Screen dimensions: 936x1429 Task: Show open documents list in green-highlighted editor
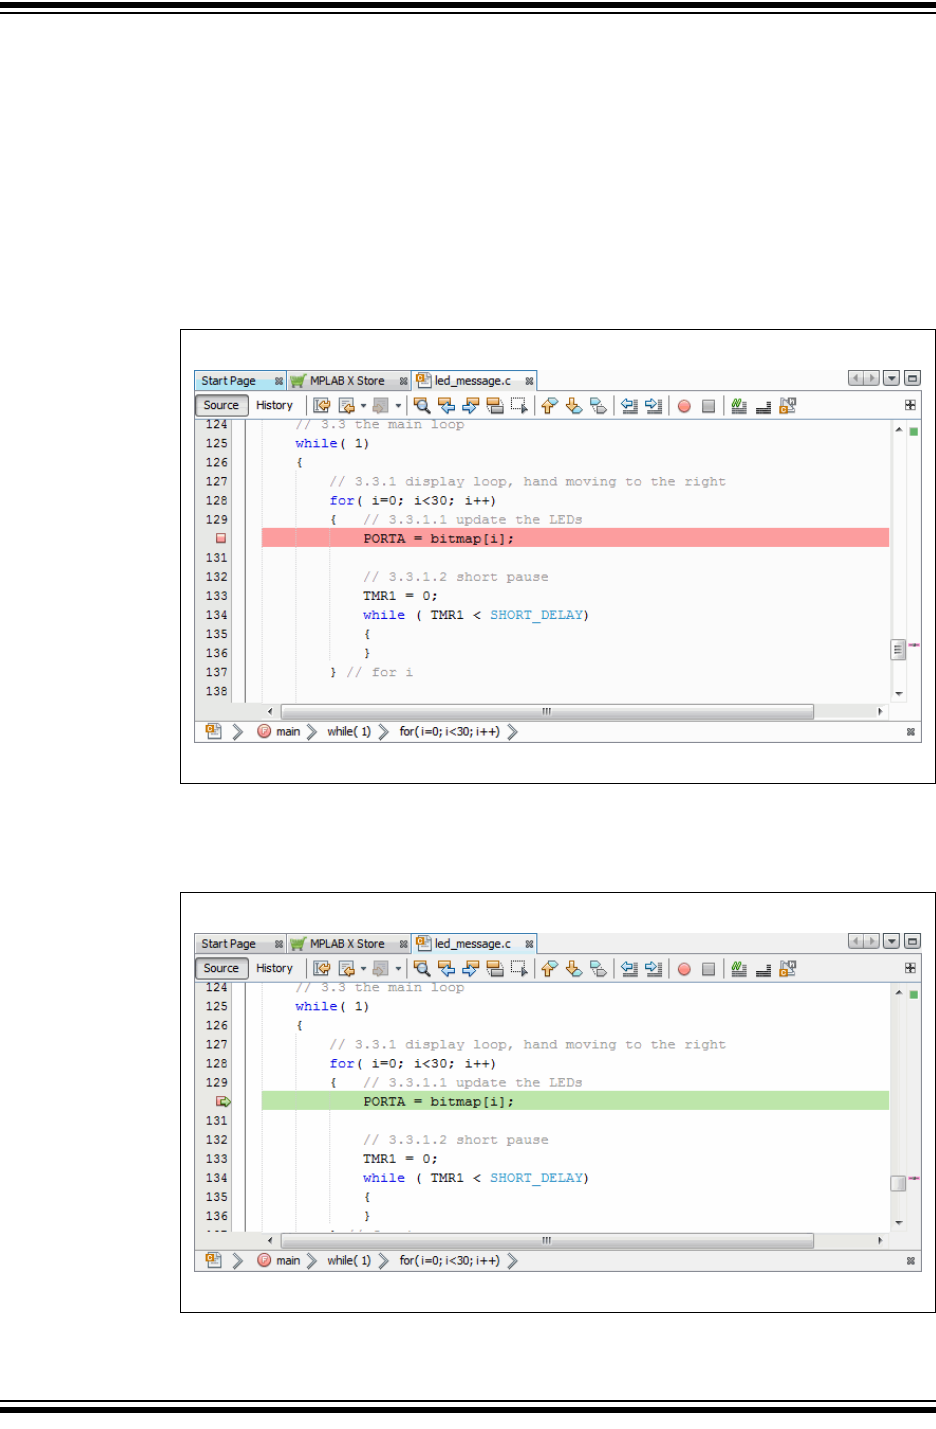[891, 942]
